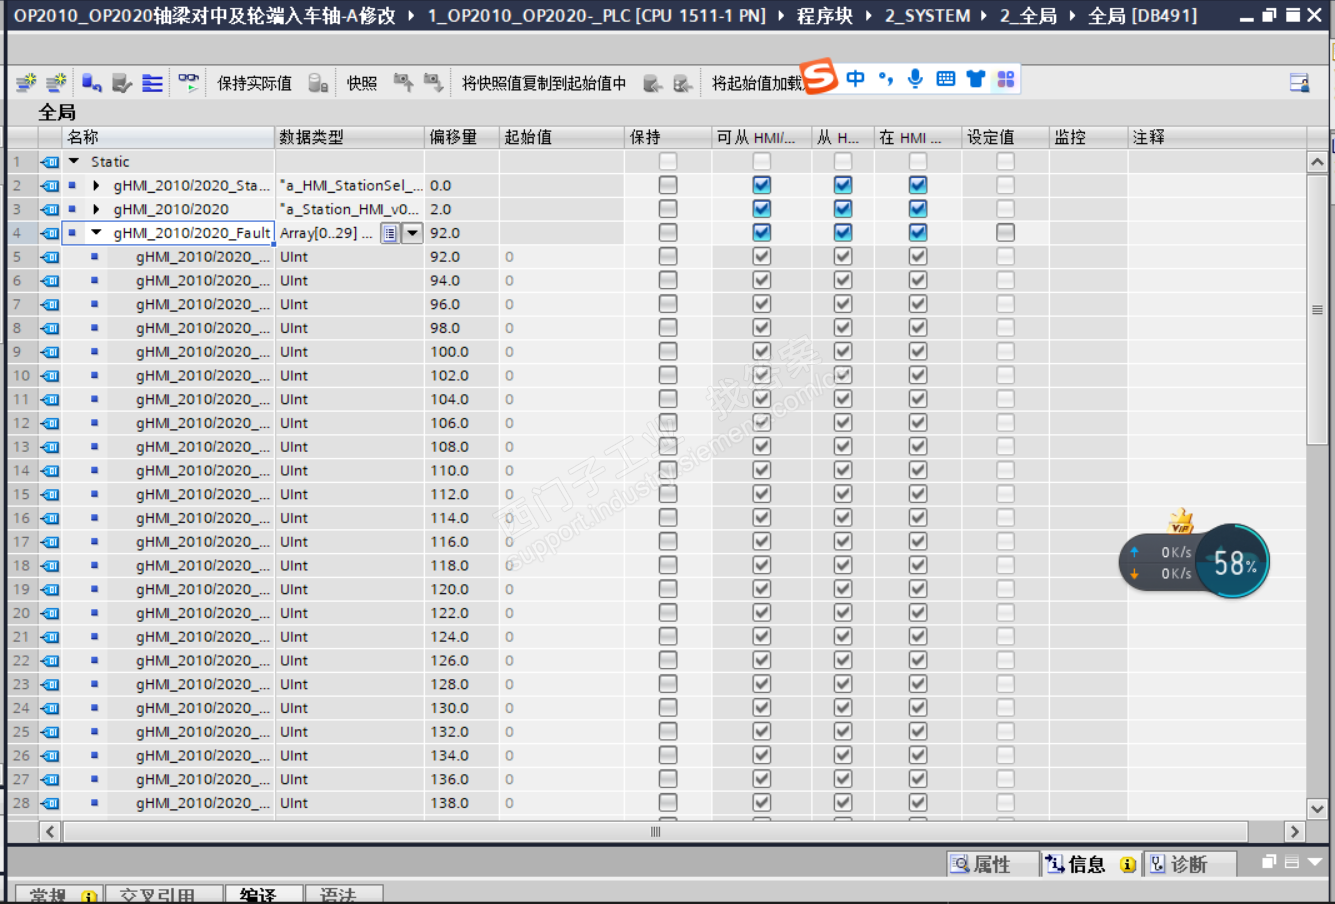
Task: Select the offset cell 100.0
Action: tap(462, 352)
